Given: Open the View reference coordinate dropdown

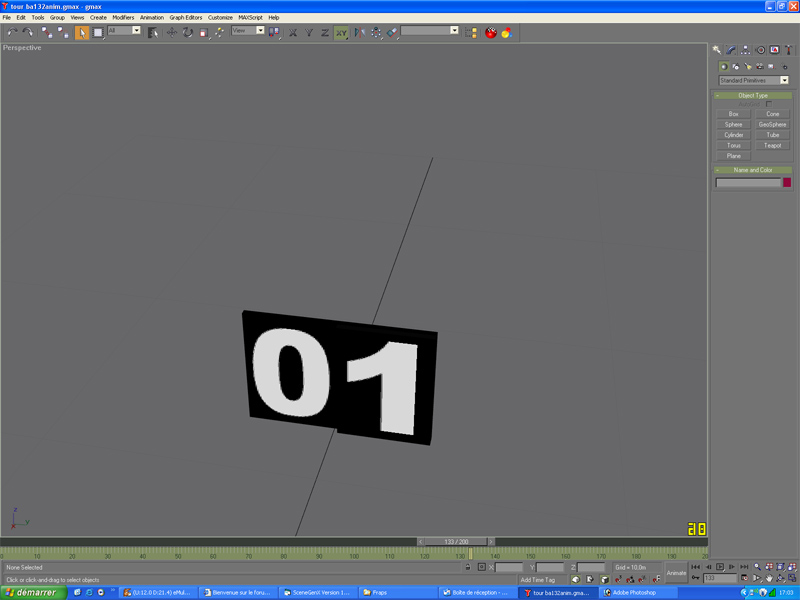Looking at the screenshot, I should (248, 31).
